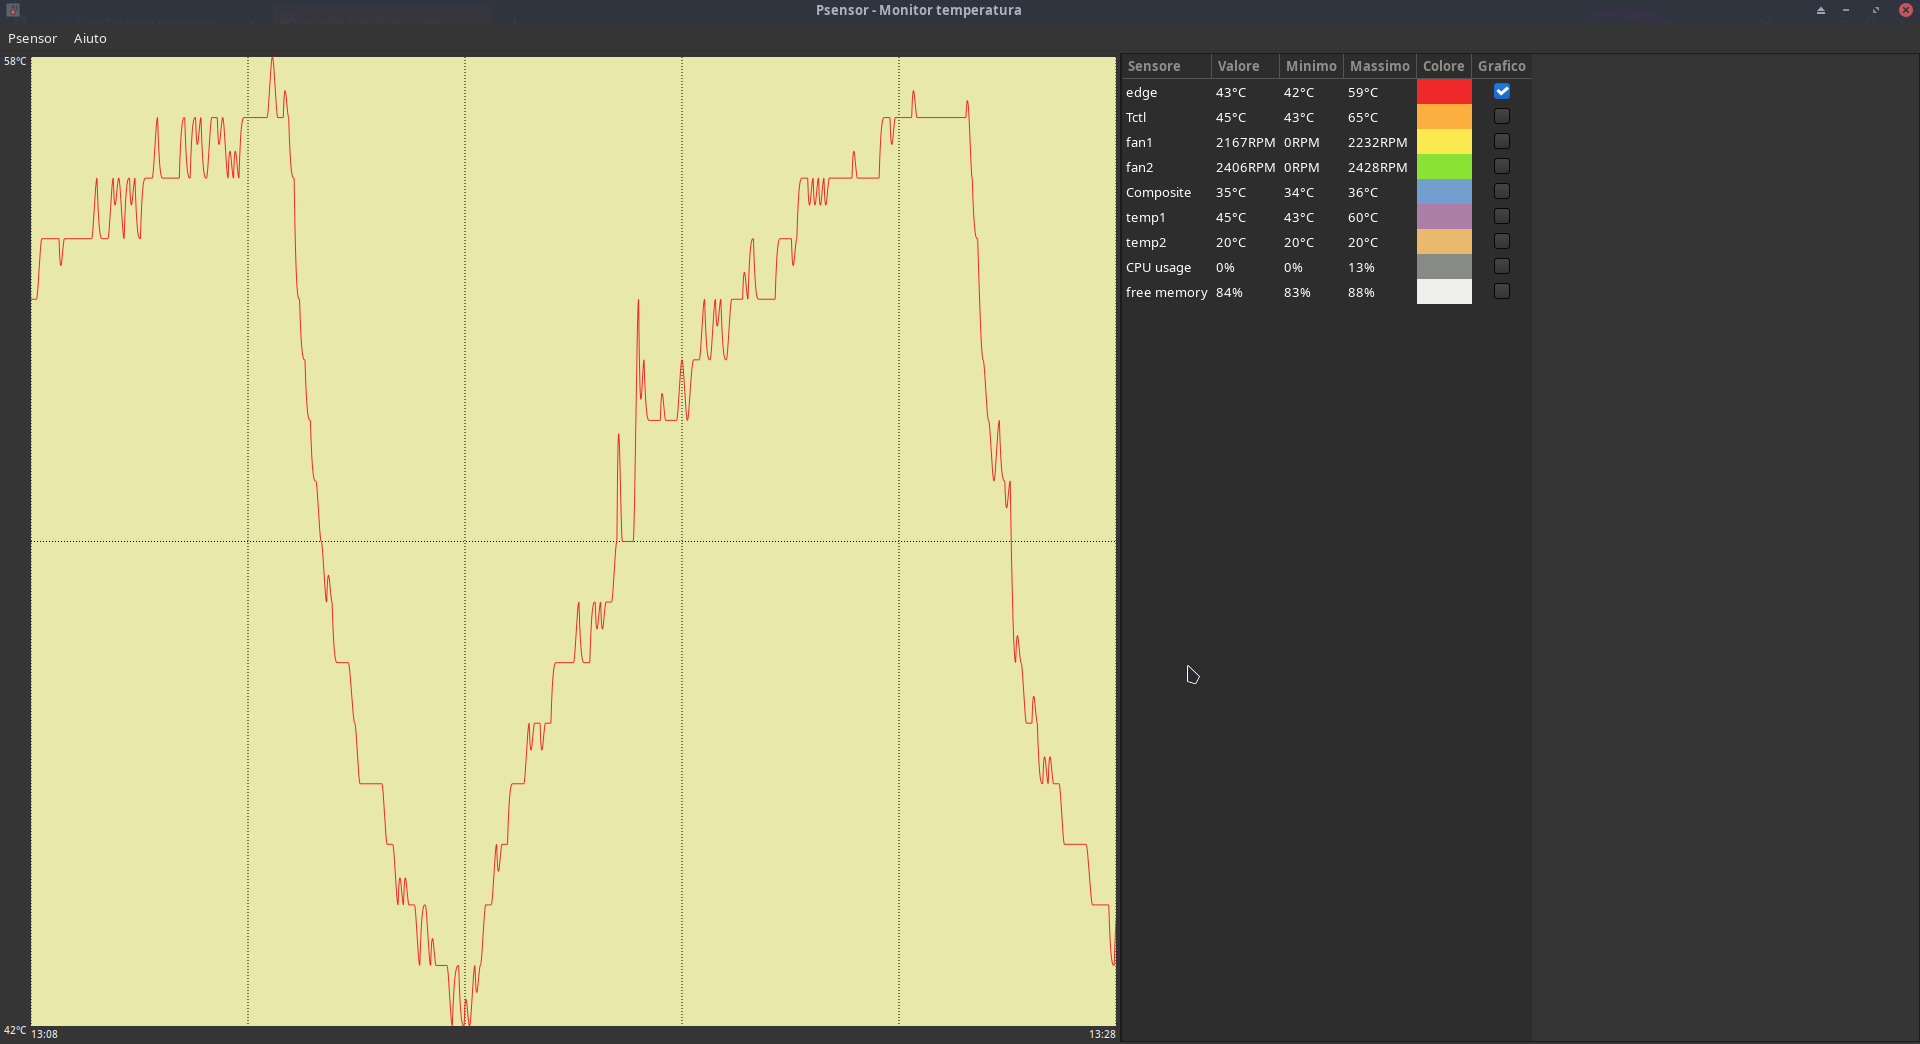Click the Psensor app icon in titlebar
Screen dimensions: 1920x1044
13,10
